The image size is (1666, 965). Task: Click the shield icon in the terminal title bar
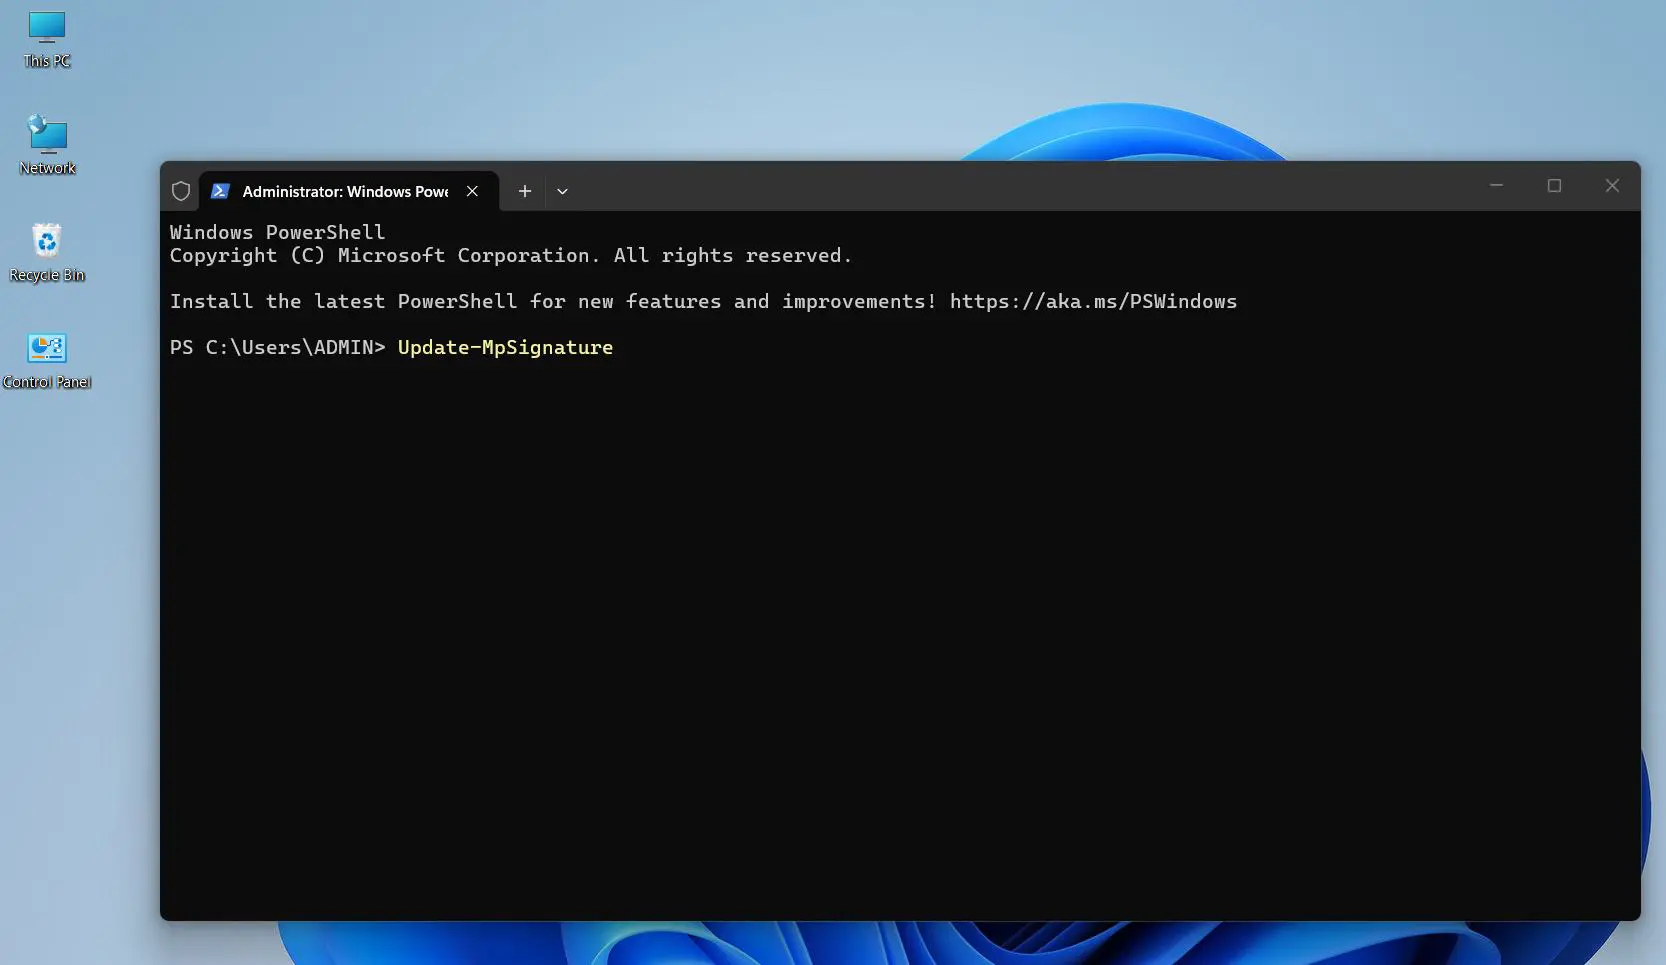pos(181,190)
